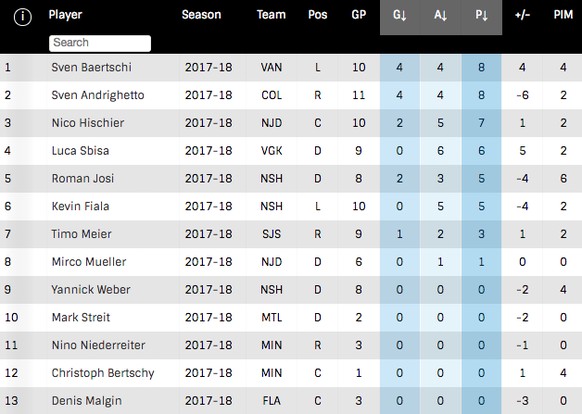Select Timo Meier player name
Screen dimensions: 582x414
(x=82, y=234)
